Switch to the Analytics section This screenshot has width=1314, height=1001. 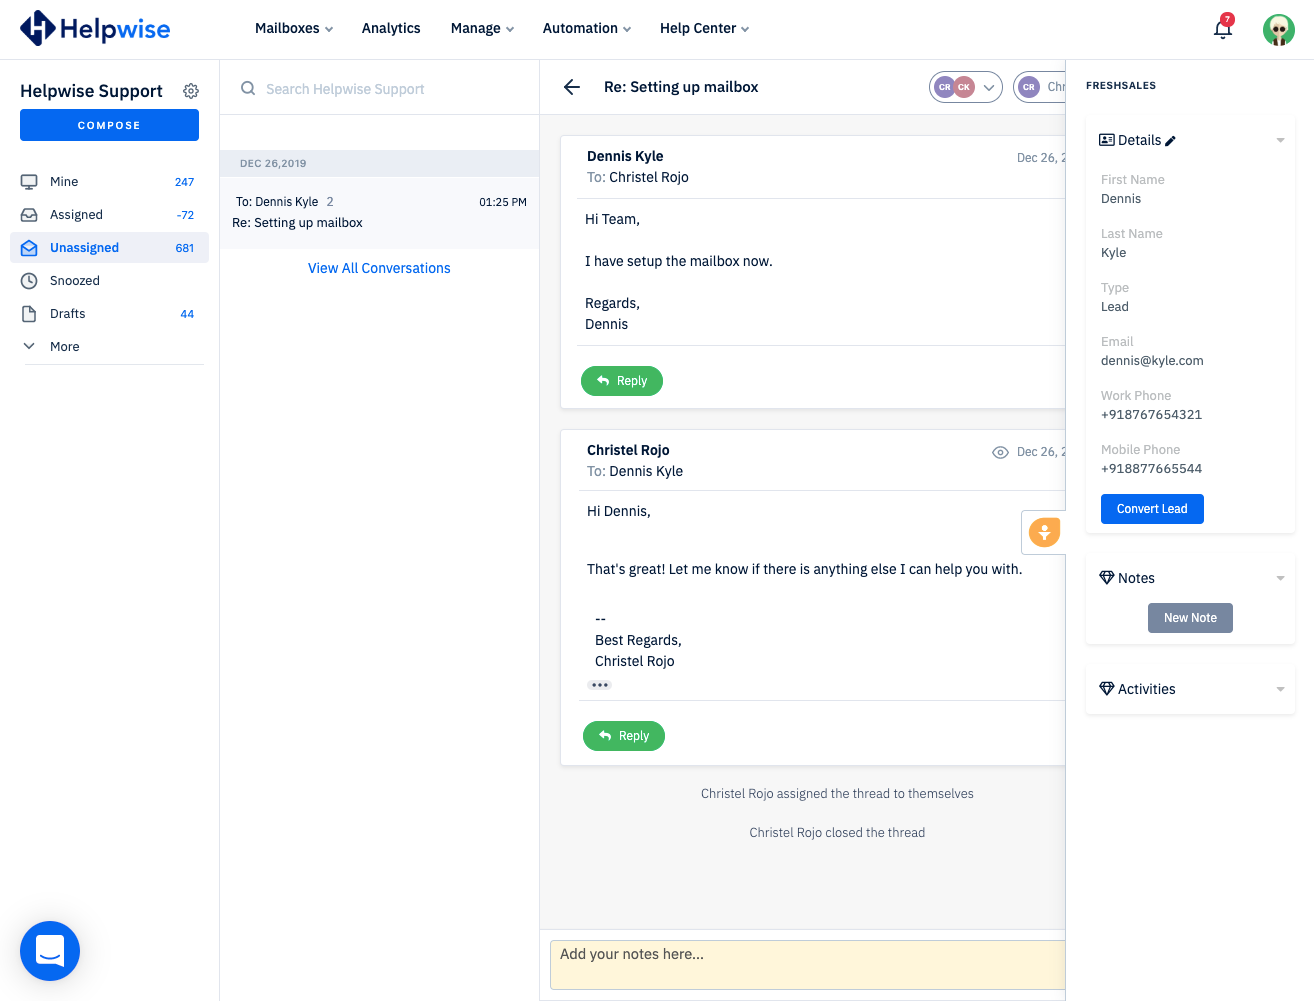[x=390, y=28]
